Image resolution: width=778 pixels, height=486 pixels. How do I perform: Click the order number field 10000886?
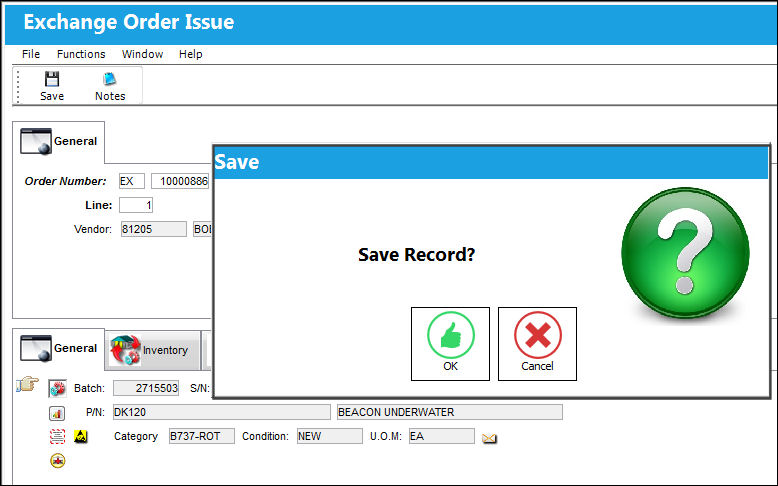[x=181, y=181]
